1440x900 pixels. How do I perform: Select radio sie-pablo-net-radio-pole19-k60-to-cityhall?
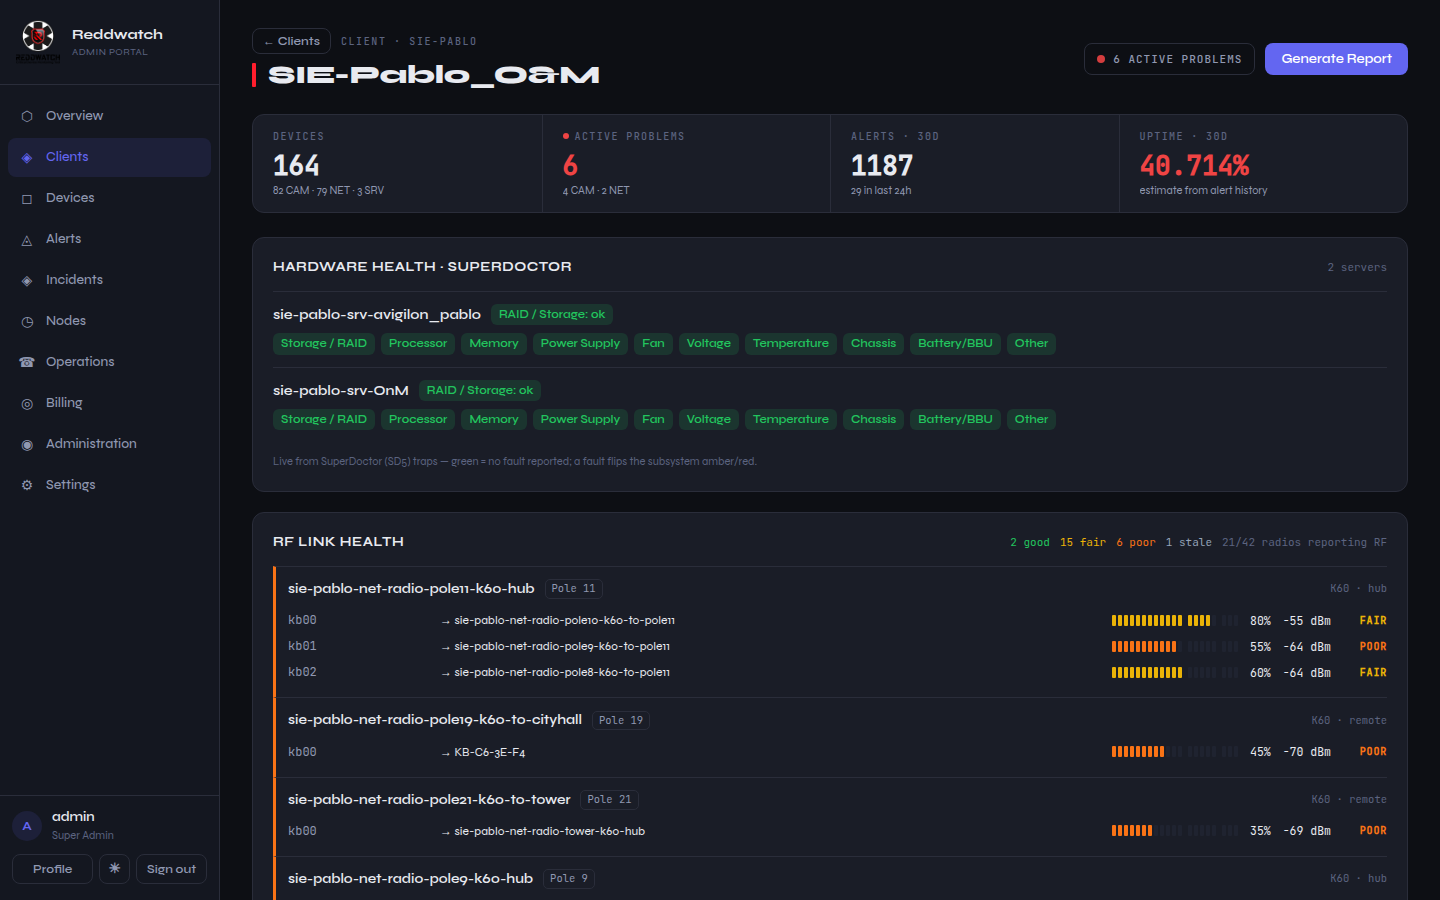[x=435, y=719]
